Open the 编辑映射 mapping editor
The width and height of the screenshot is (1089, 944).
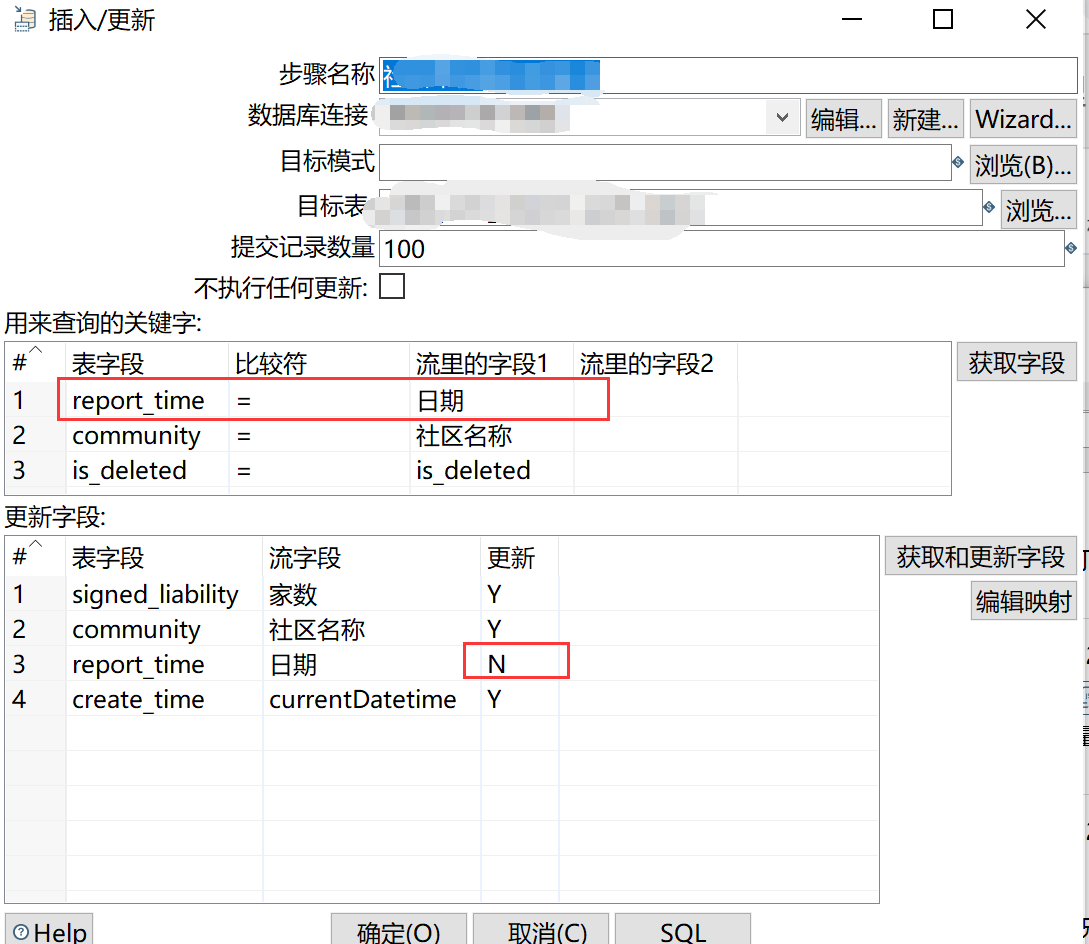point(1023,600)
